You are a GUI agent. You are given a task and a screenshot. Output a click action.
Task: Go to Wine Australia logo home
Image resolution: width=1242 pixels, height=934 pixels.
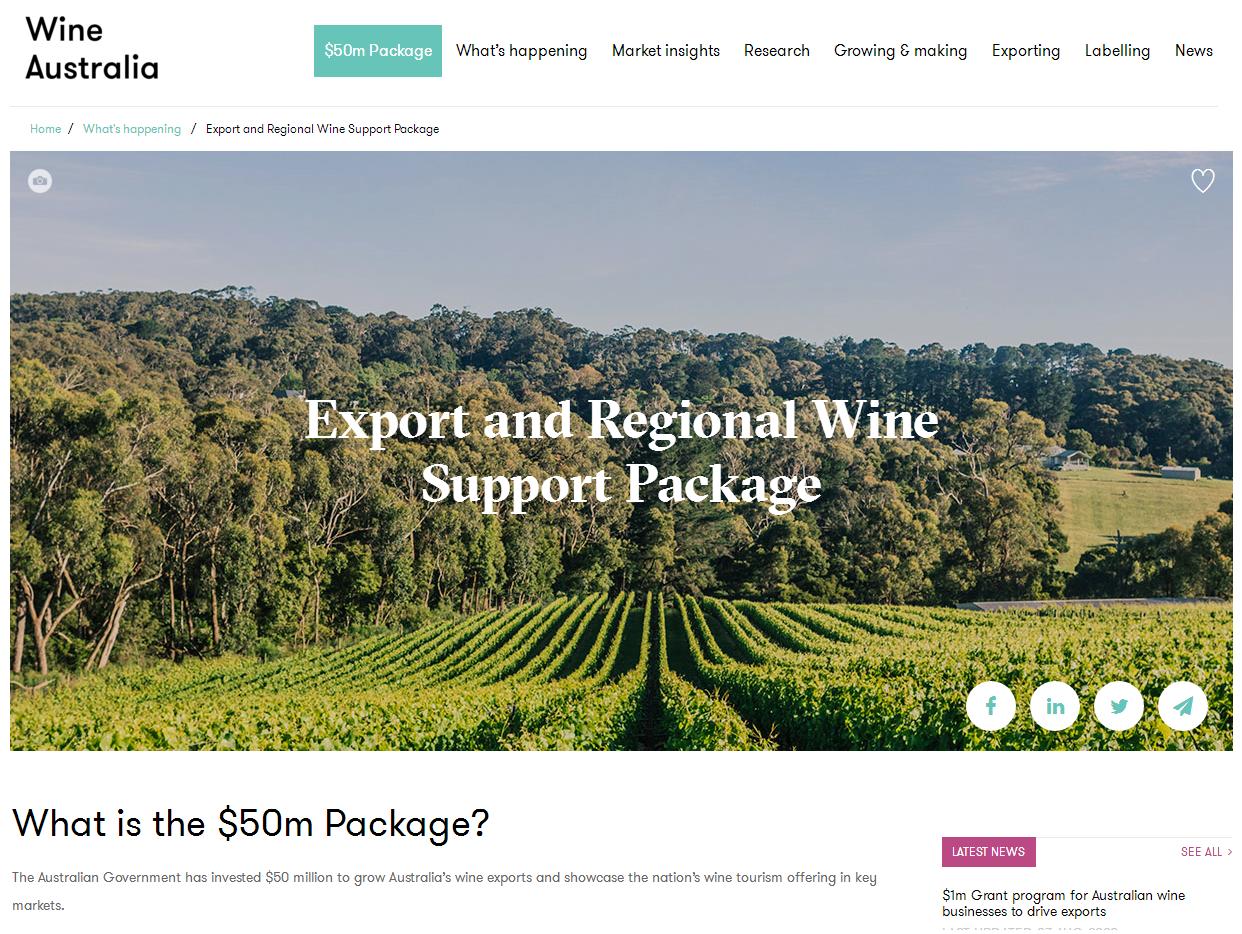92,48
